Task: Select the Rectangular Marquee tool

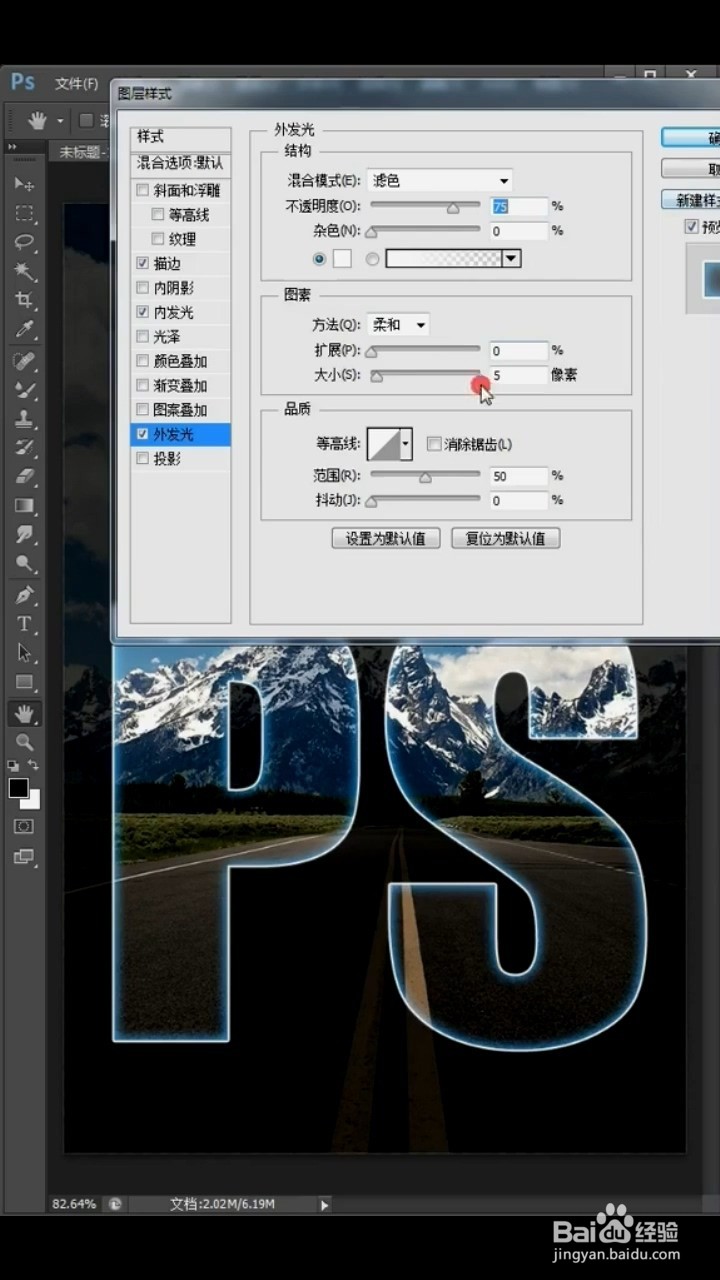Action: [x=25, y=213]
